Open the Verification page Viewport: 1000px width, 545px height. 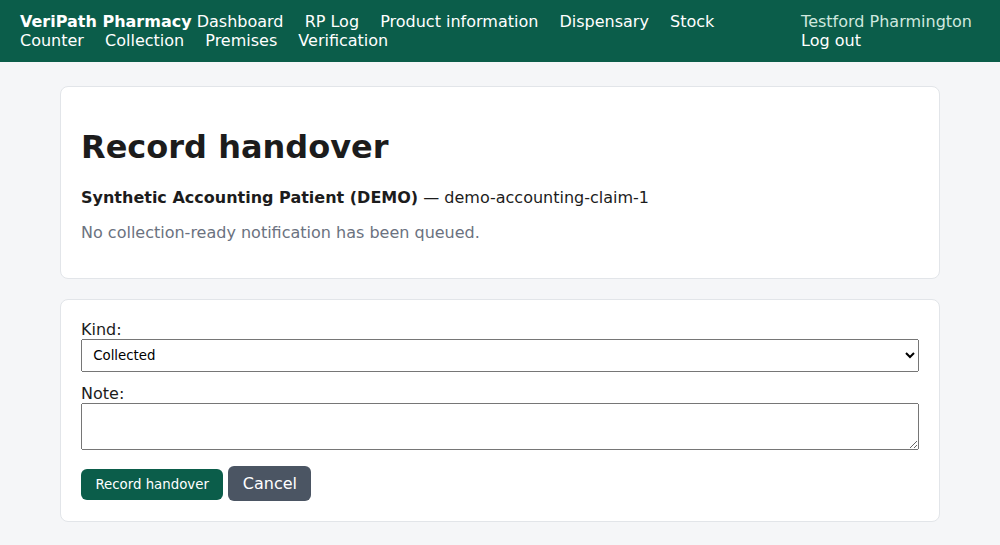[x=343, y=40]
